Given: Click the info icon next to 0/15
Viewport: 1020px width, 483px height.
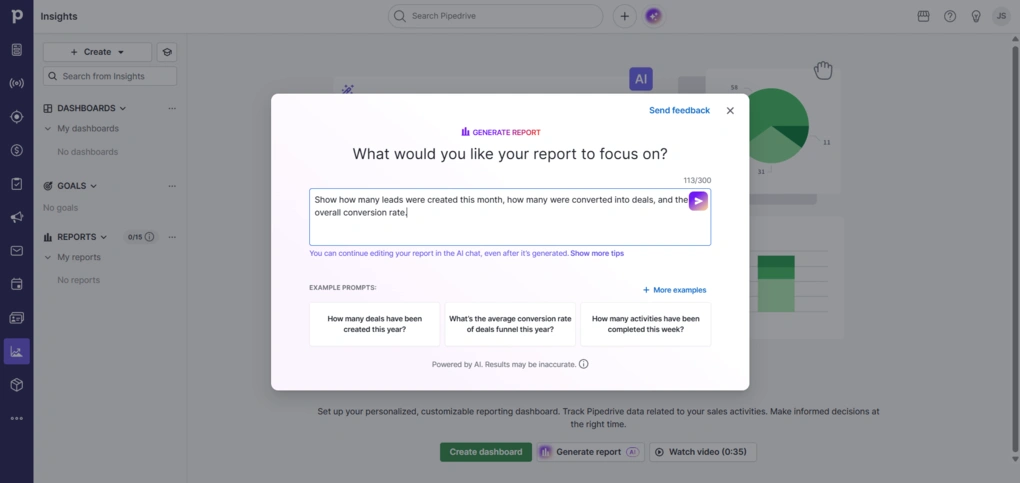Looking at the screenshot, I should point(150,237).
